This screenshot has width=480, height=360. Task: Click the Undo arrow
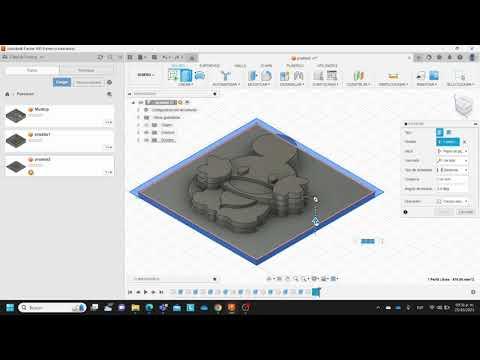tap(166, 57)
